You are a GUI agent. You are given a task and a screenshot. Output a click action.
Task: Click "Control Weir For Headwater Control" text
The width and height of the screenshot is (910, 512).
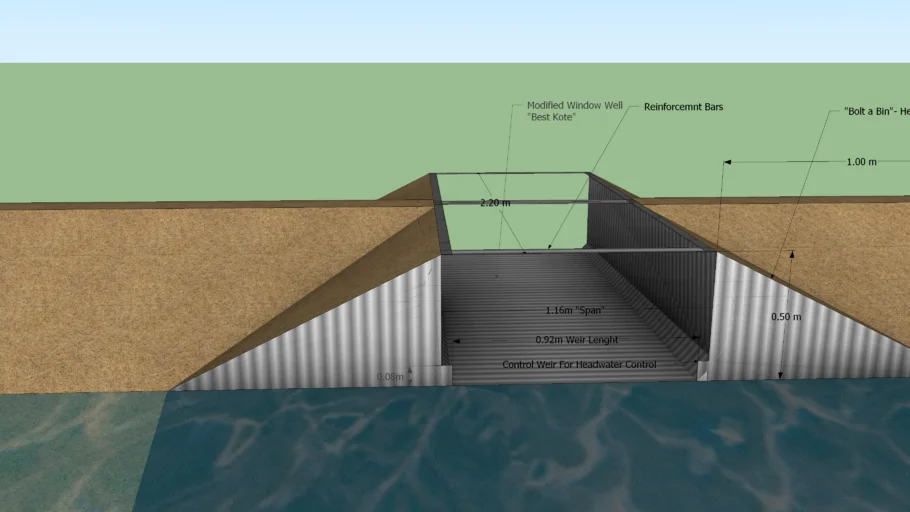pyautogui.click(x=579, y=365)
